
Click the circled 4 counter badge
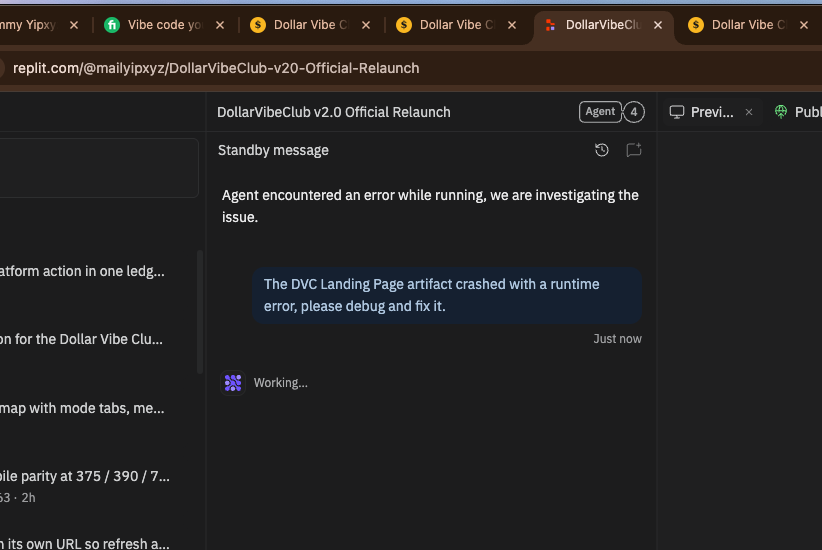(634, 112)
